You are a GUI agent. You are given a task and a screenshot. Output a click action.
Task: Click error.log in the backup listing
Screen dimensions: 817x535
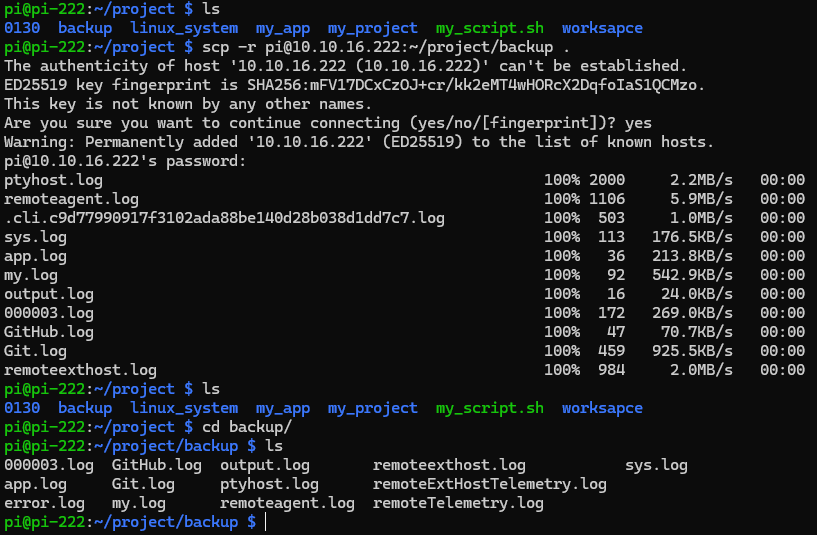(44, 503)
